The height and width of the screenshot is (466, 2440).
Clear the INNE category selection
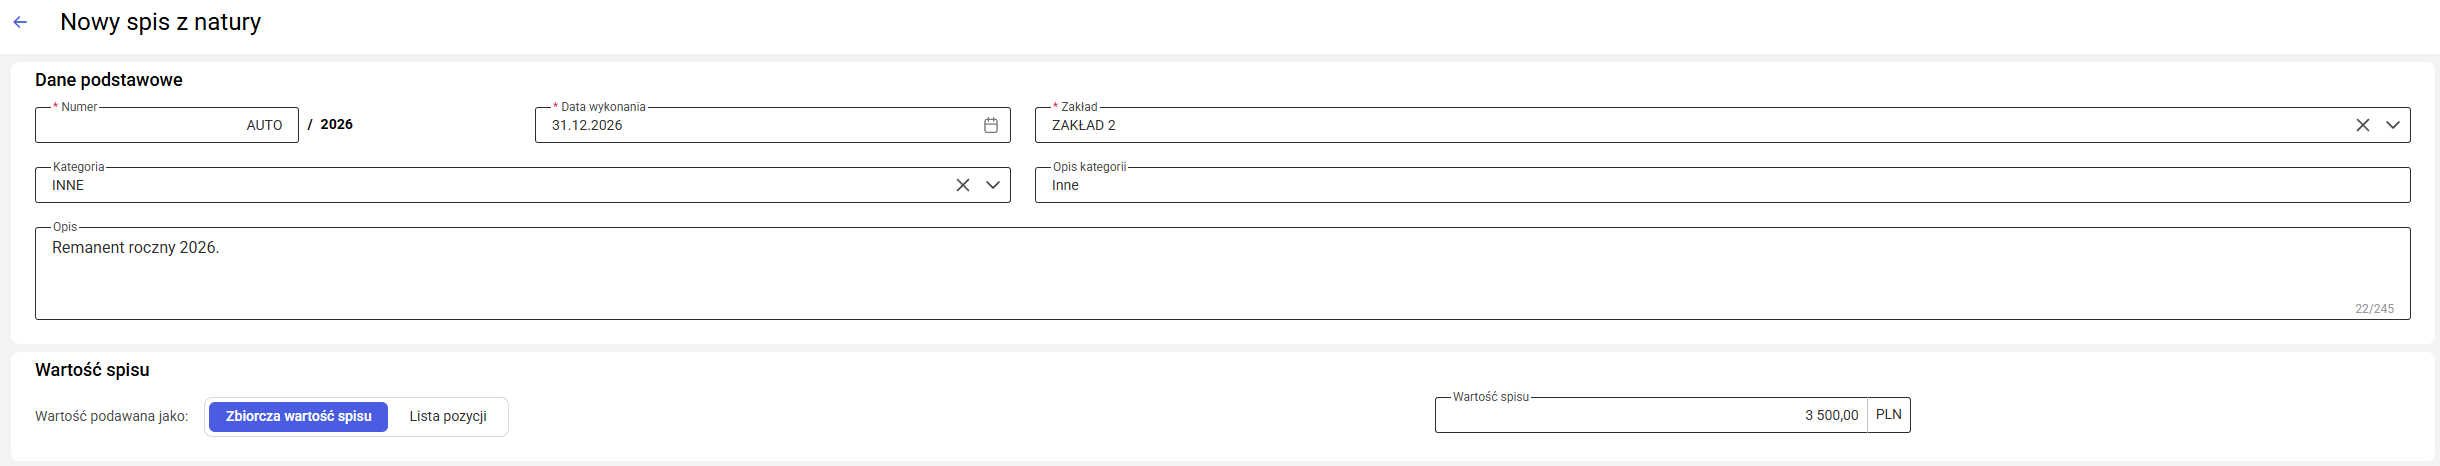pos(963,185)
